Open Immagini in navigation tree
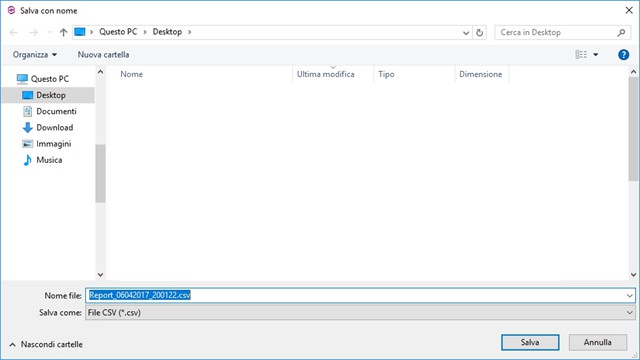This screenshot has height=360, width=640. pyautogui.click(x=53, y=144)
